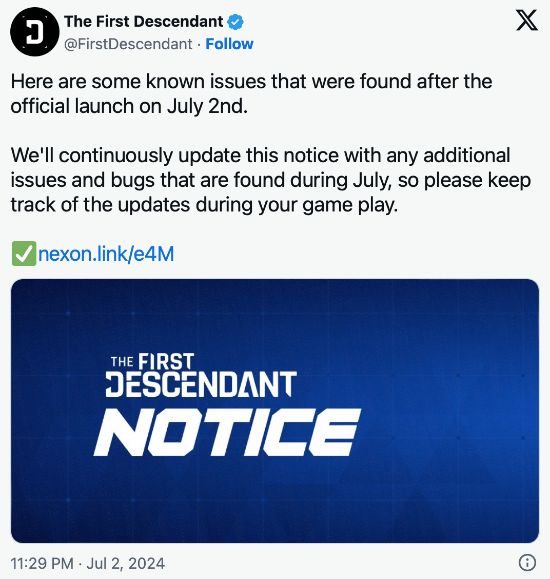This screenshot has width=550, height=579.
Task: Click the 'official launch' text
Action: coord(72,106)
